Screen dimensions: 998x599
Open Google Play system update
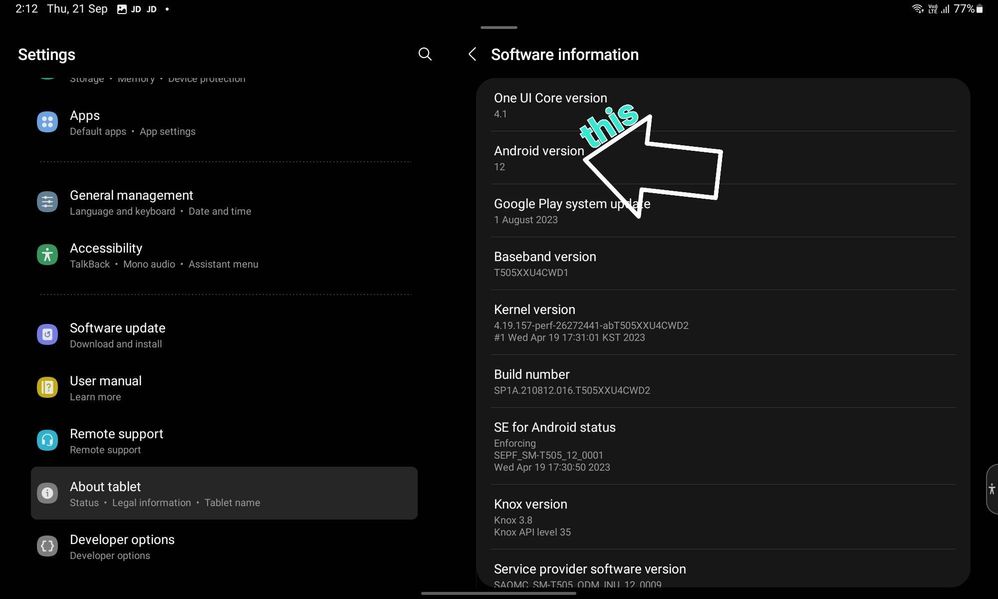723,211
